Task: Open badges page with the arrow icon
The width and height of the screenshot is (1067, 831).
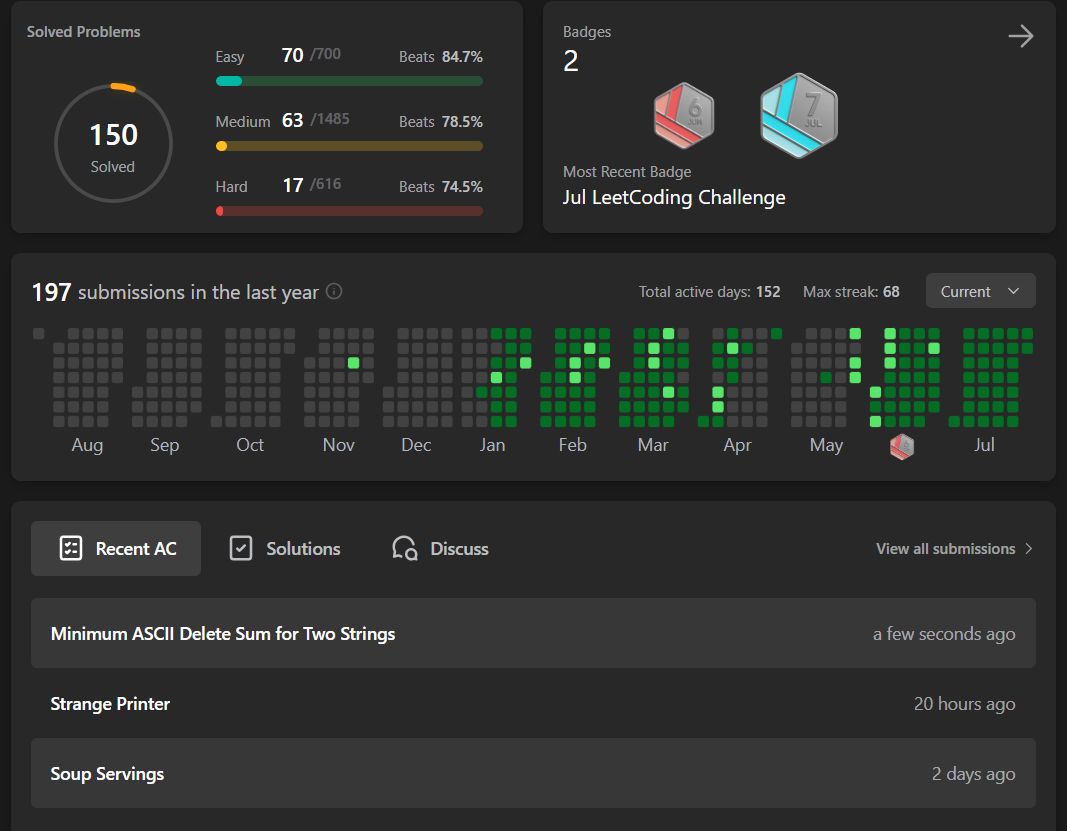Action: (1020, 37)
